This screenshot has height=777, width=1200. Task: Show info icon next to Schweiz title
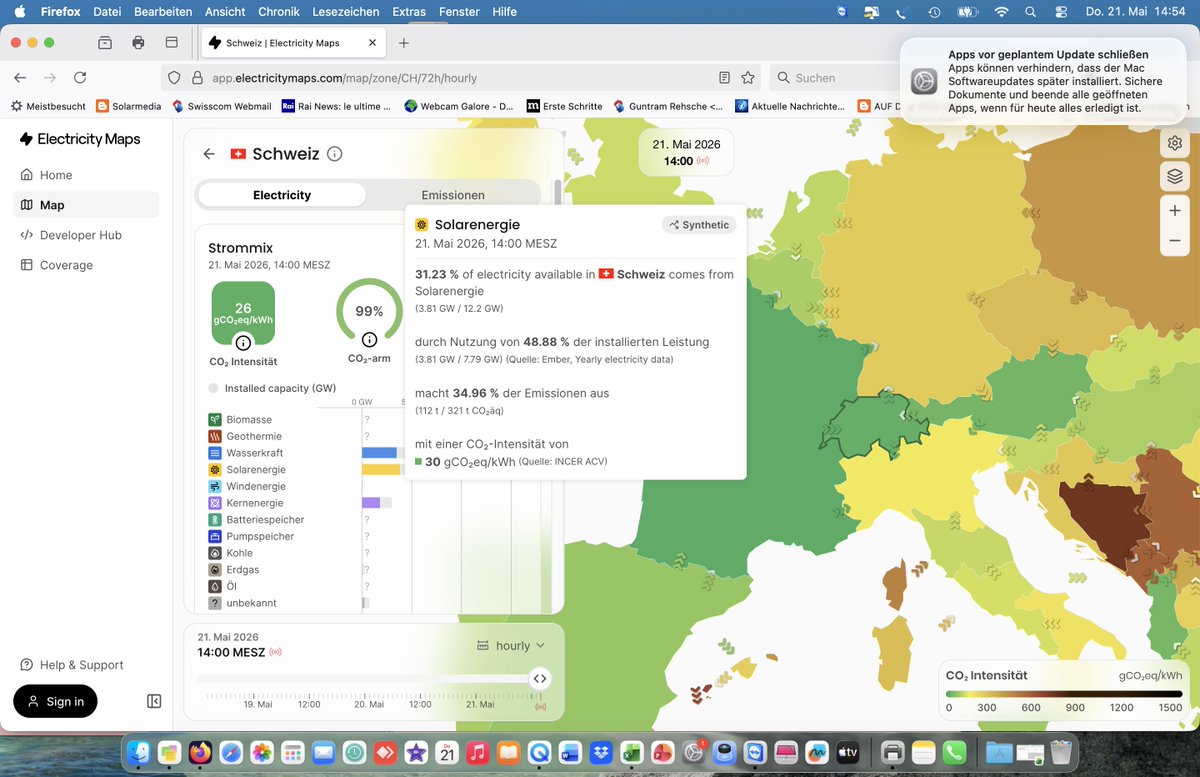click(335, 154)
